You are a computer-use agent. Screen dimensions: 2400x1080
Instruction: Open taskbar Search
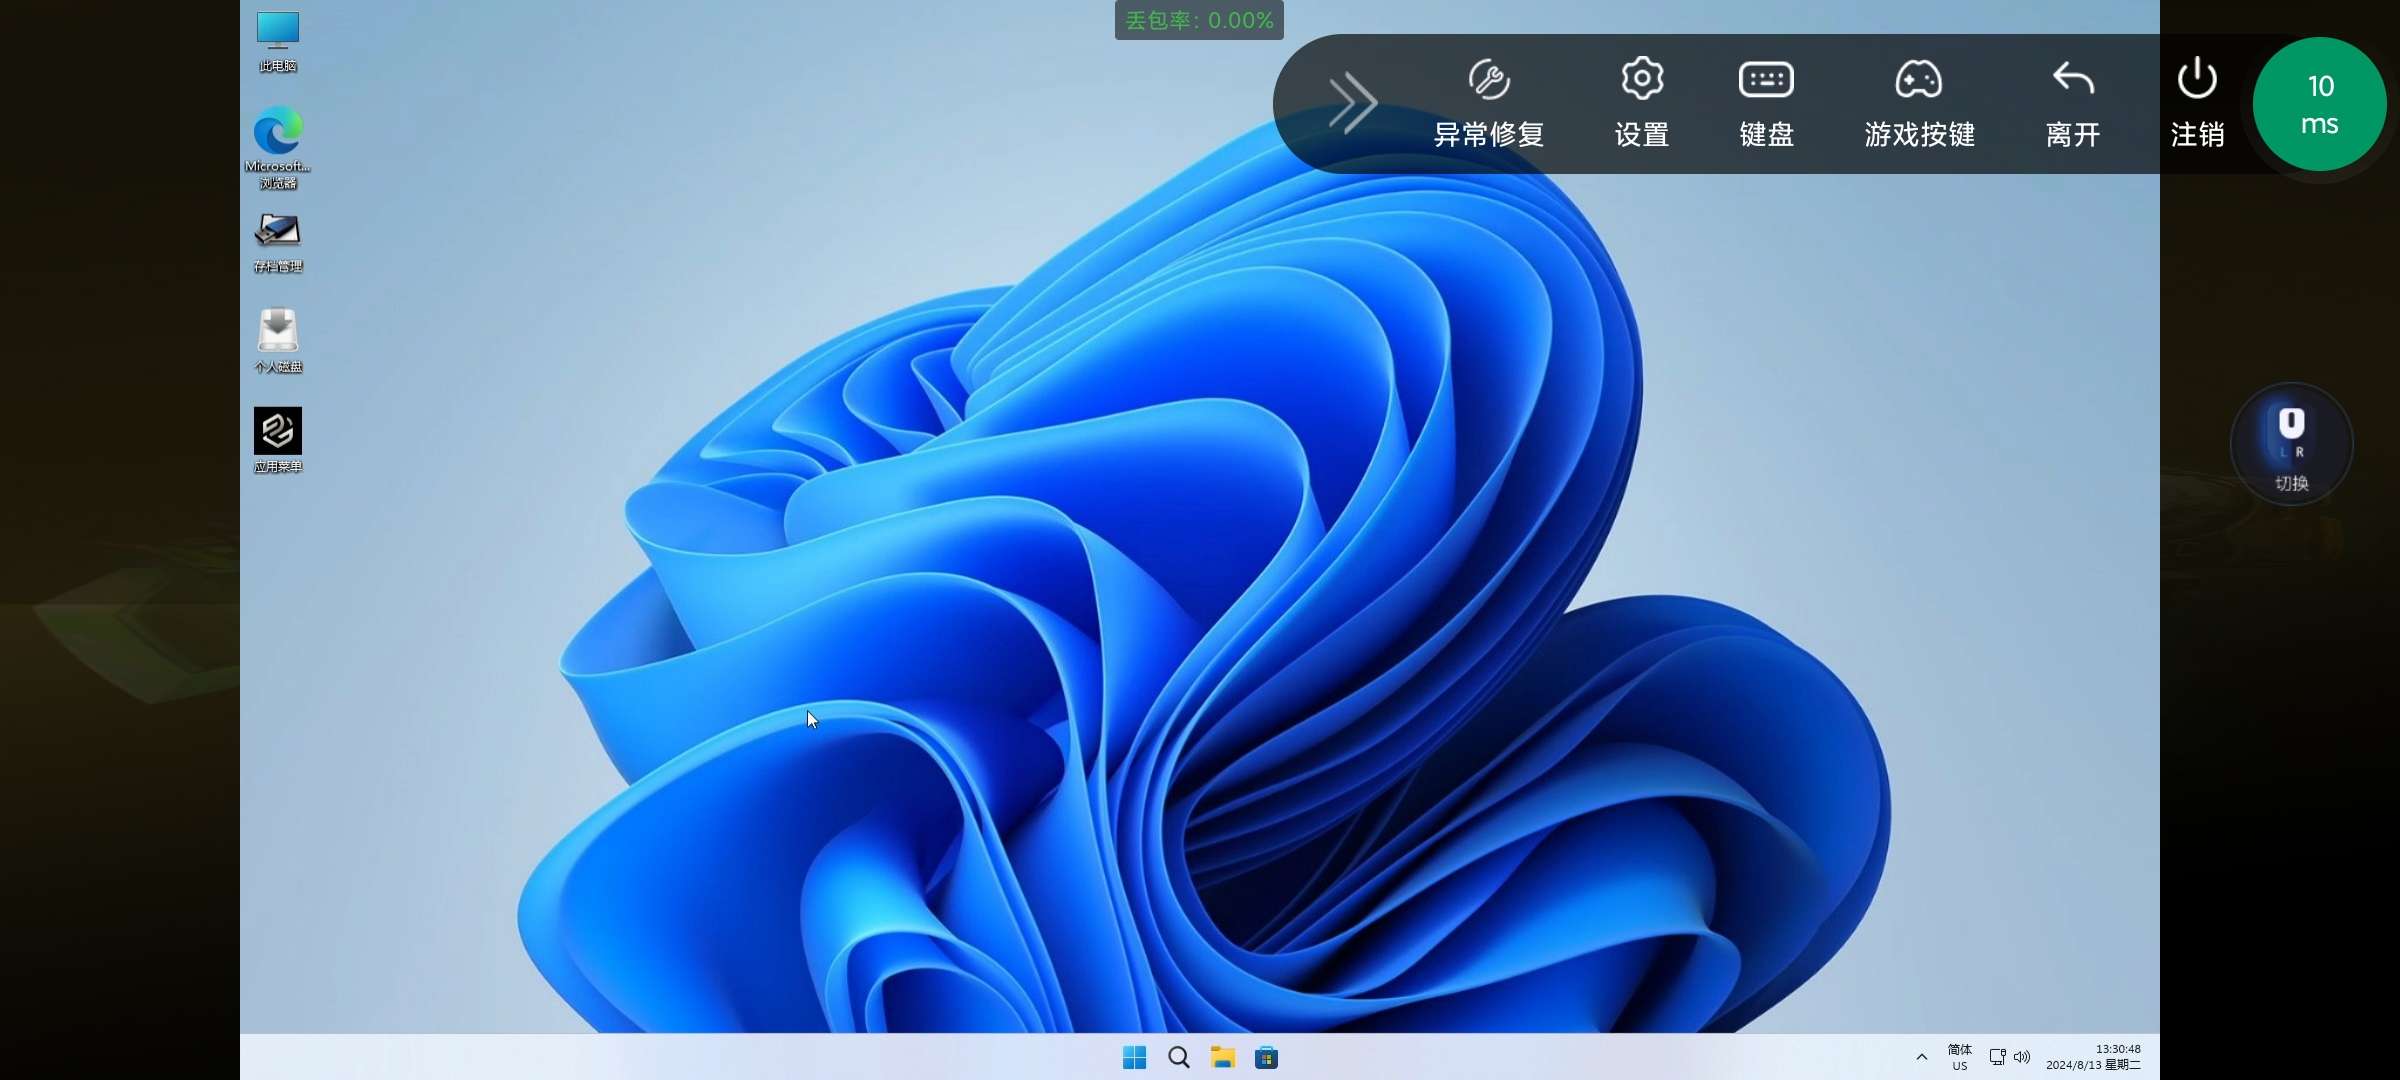pos(1179,1057)
